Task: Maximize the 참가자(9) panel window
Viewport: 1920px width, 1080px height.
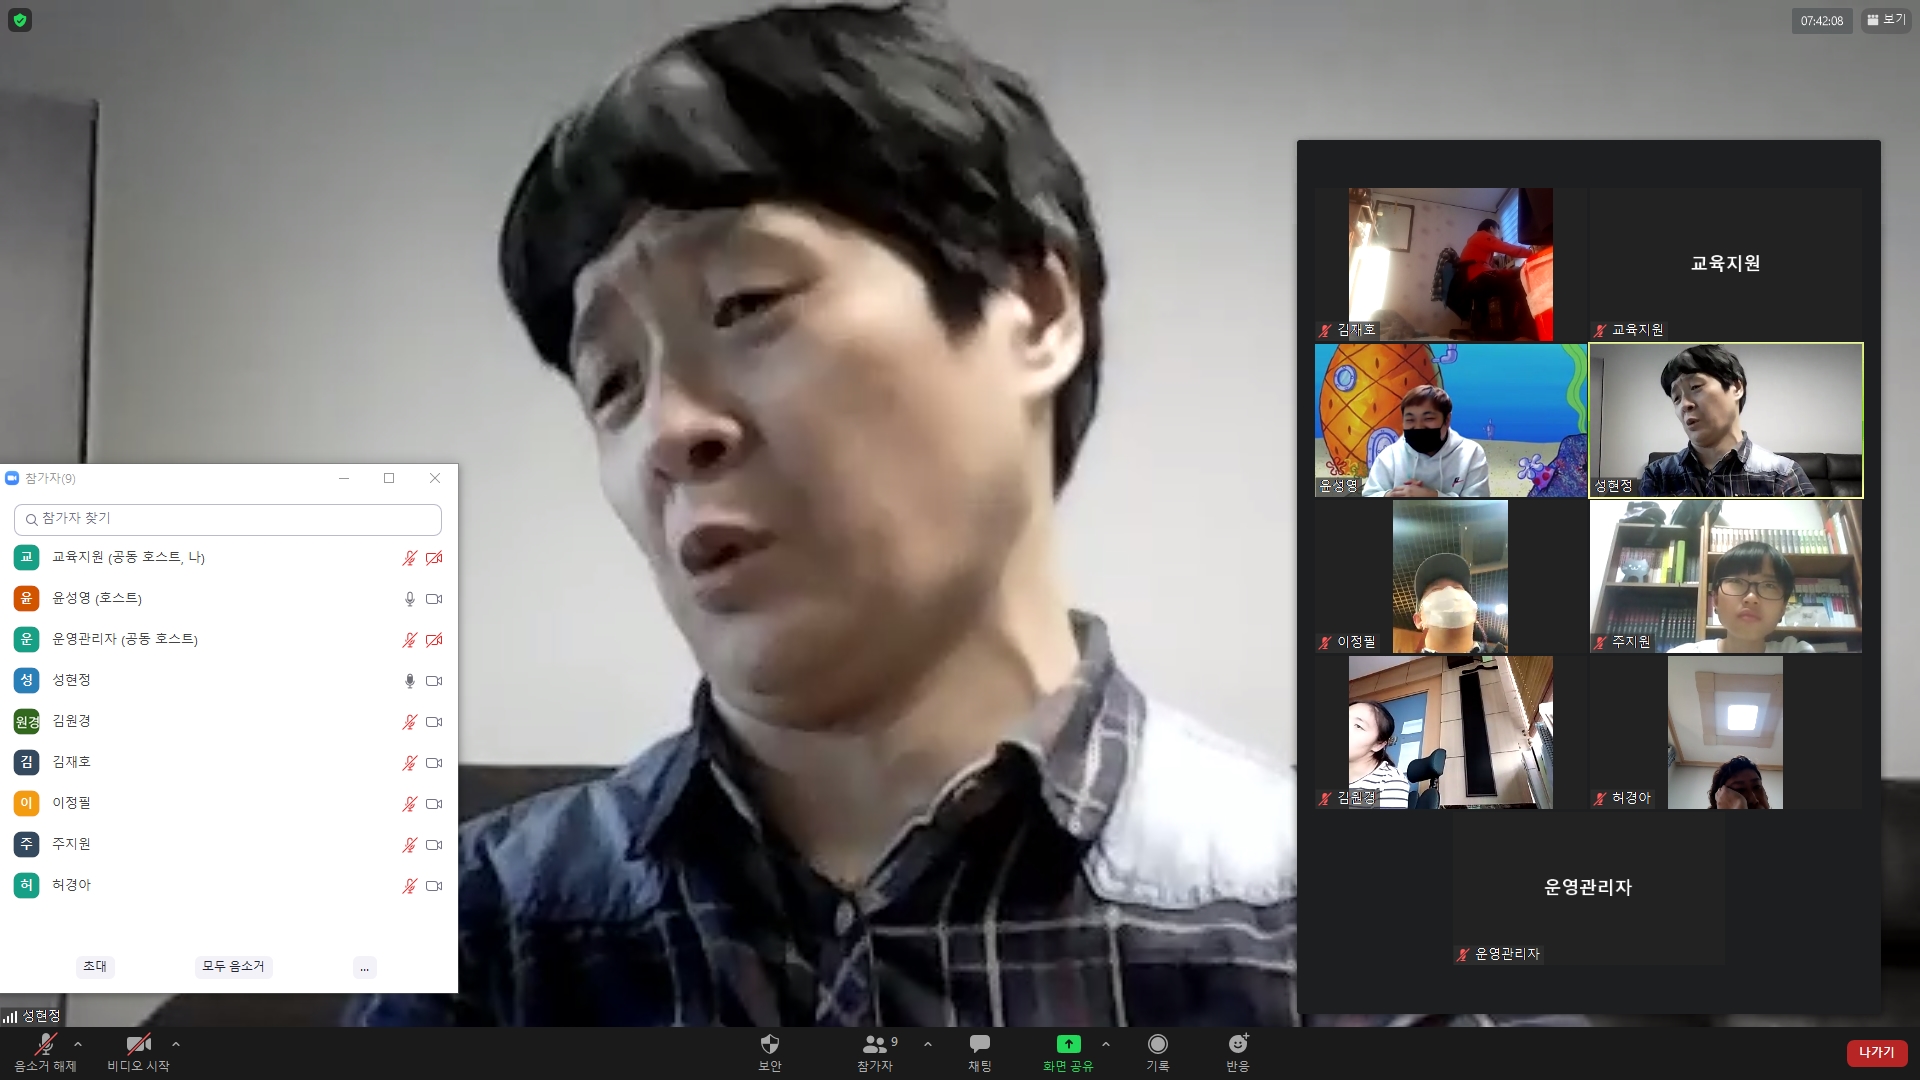Action: coord(389,478)
